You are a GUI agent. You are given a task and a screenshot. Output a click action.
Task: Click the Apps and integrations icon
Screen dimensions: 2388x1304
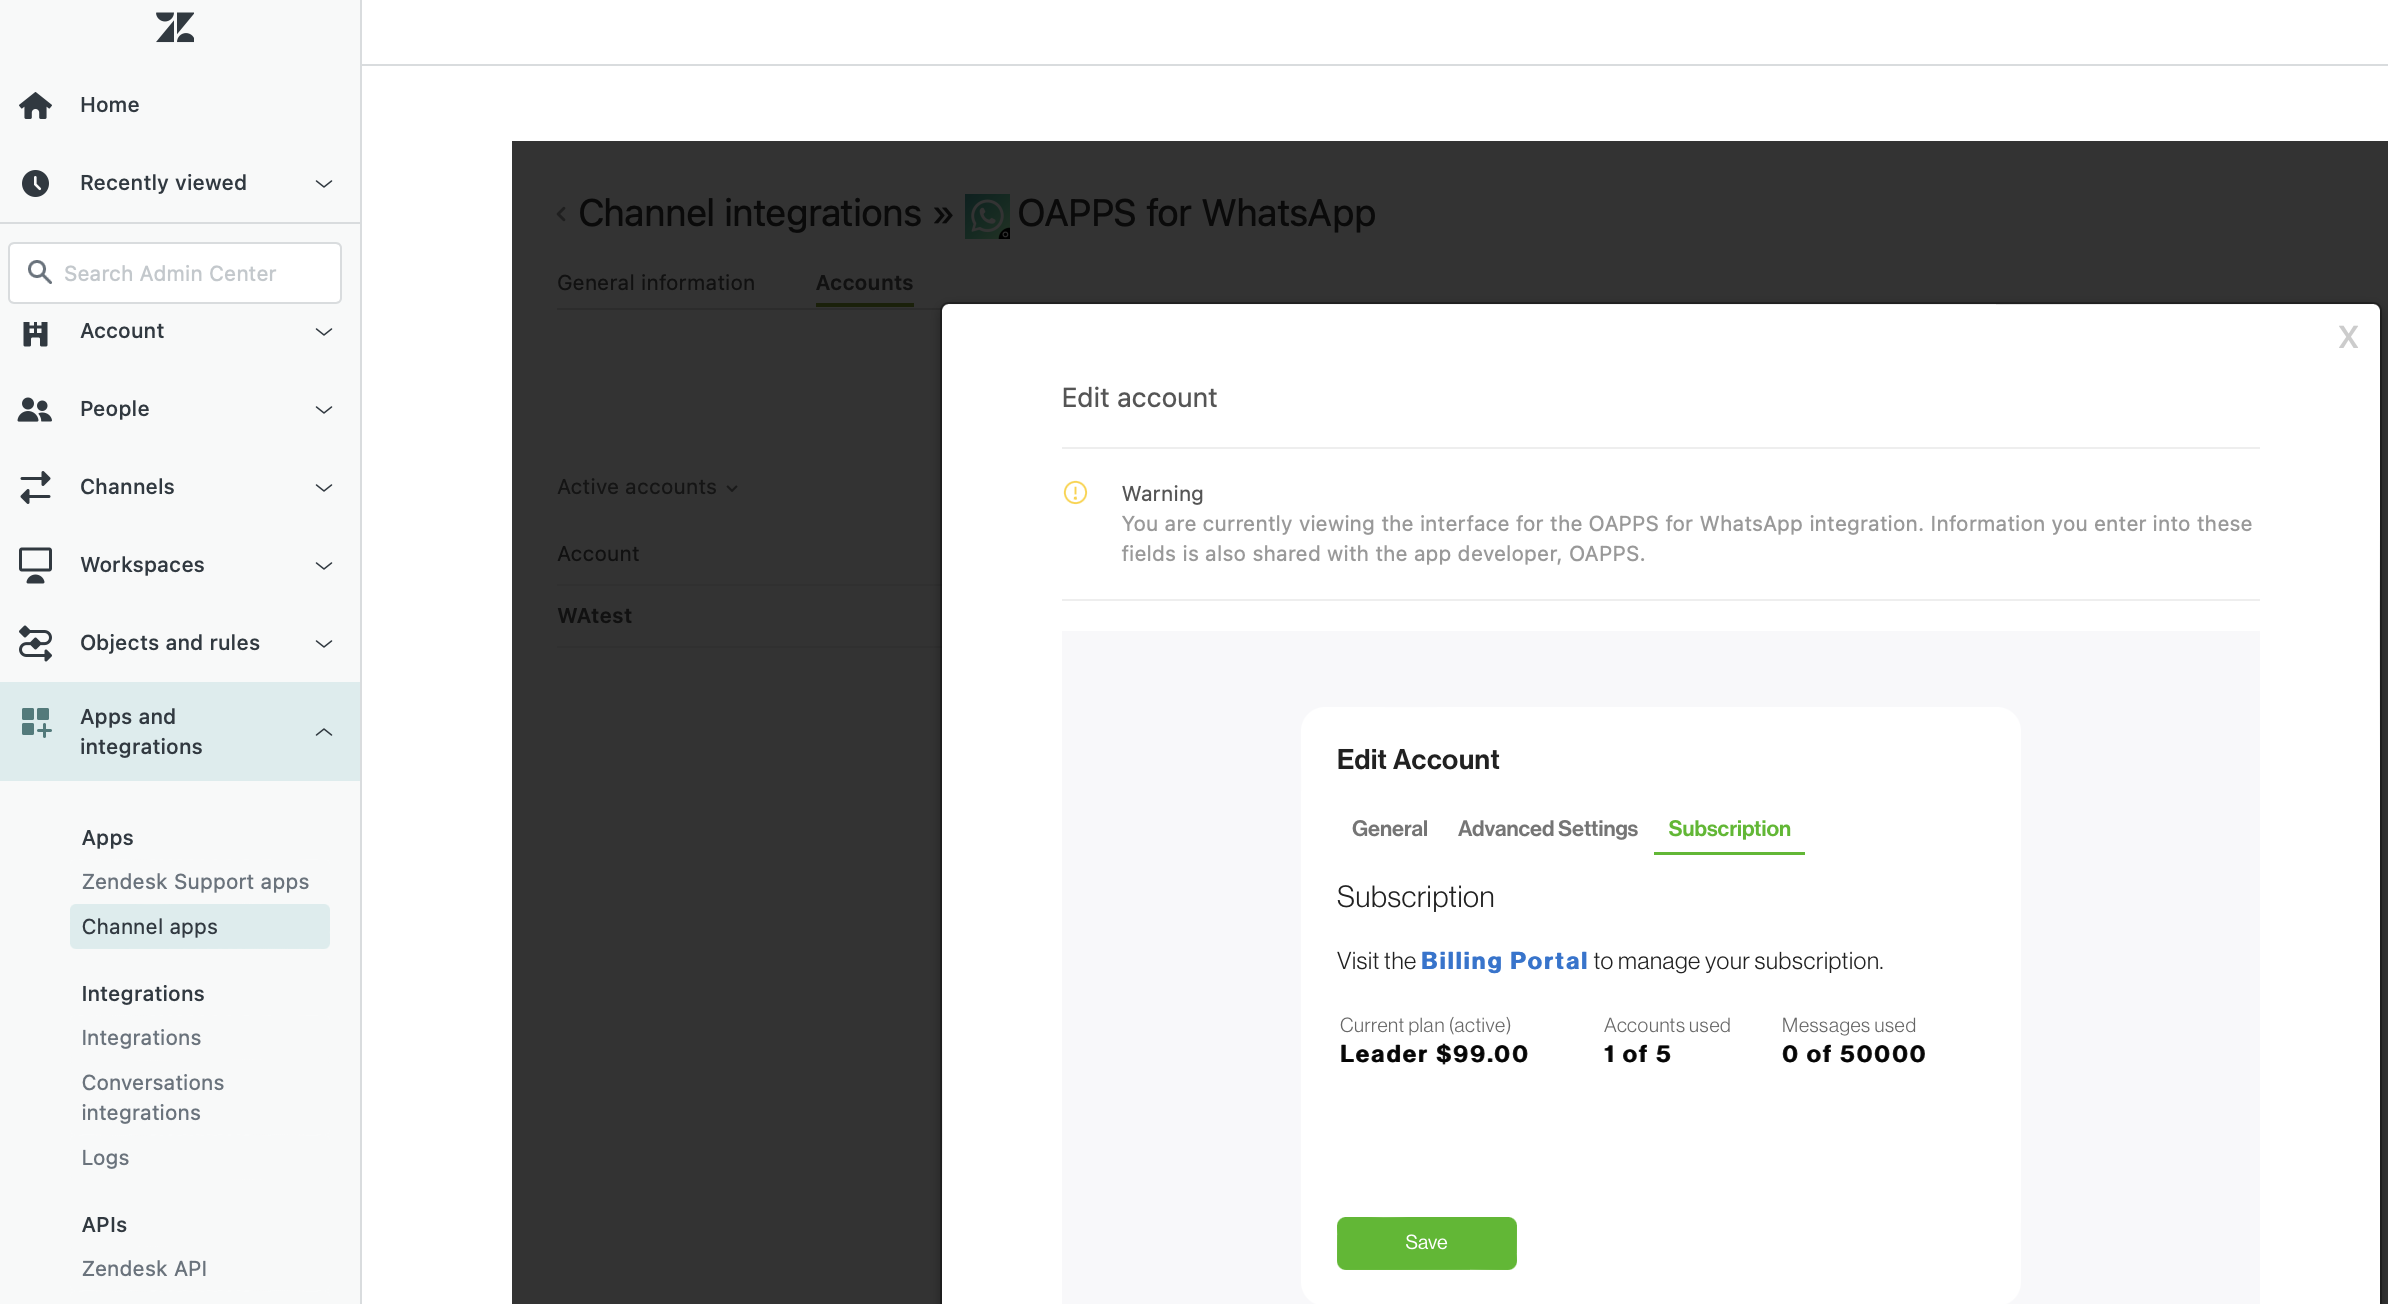(35, 723)
